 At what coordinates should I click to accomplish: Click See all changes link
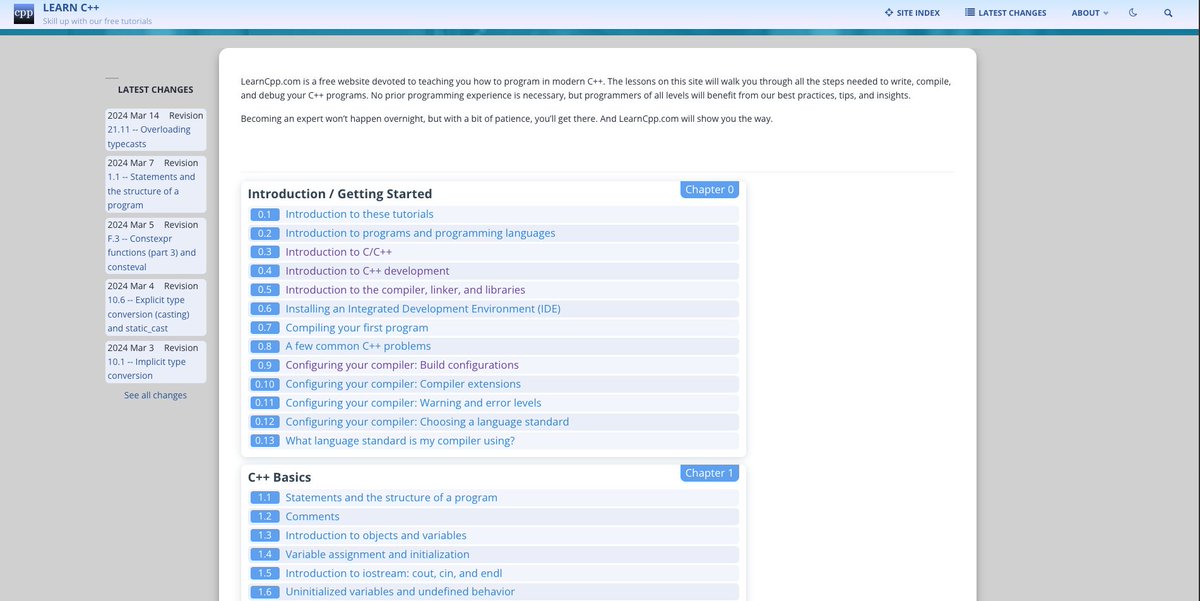155,395
